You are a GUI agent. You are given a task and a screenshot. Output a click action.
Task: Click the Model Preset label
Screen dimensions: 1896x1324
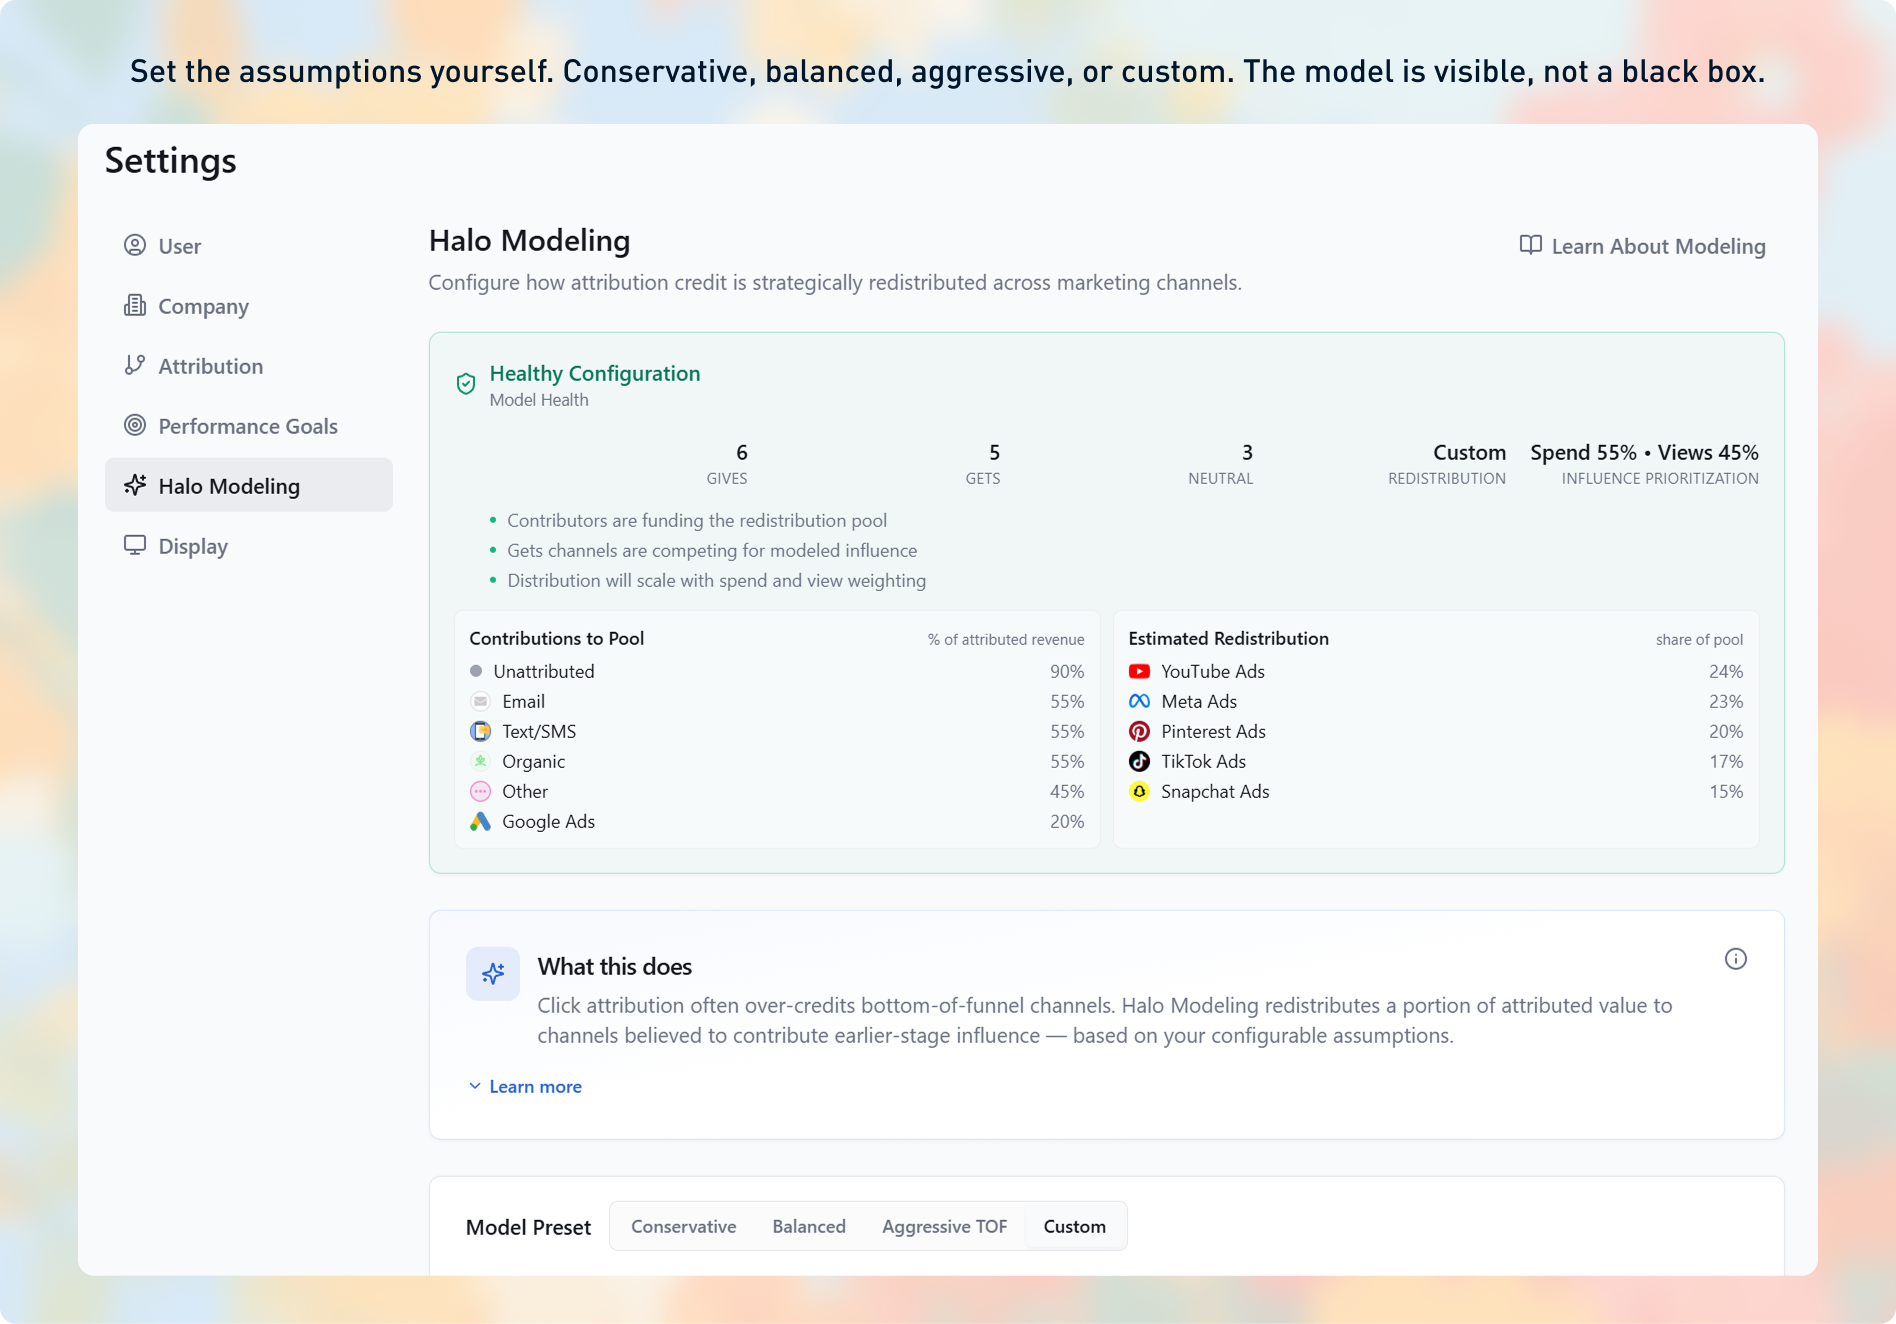coord(528,1227)
